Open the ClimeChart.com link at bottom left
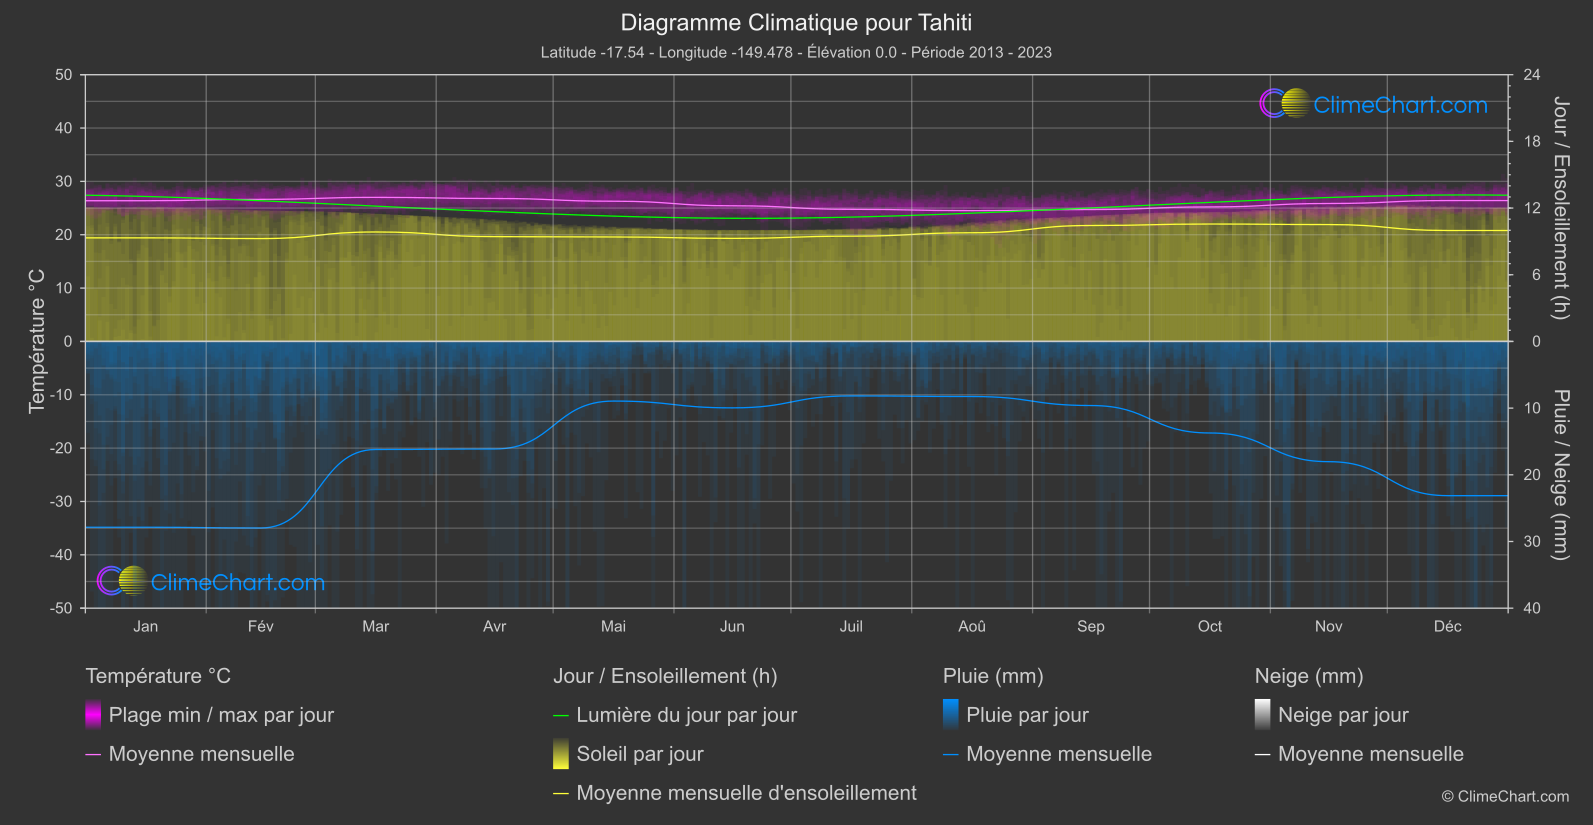 coord(238,582)
